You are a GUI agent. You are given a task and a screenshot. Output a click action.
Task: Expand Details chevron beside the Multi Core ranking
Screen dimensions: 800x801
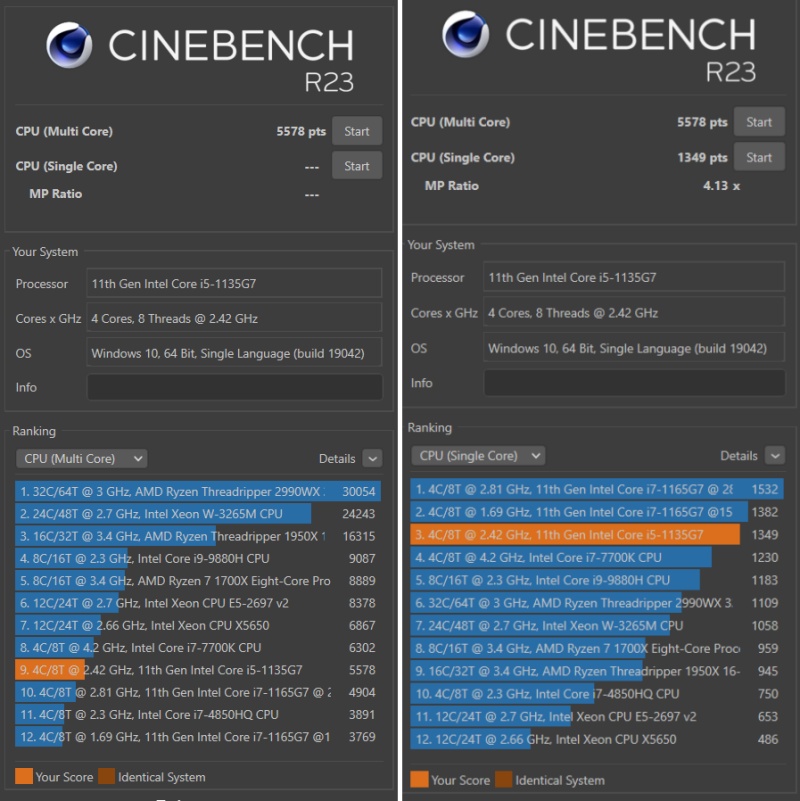(x=372, y=459)
